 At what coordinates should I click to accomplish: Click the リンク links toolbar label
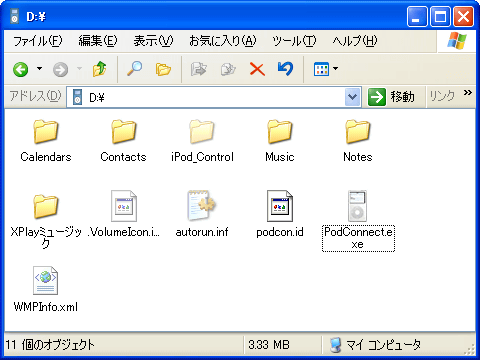442,96
